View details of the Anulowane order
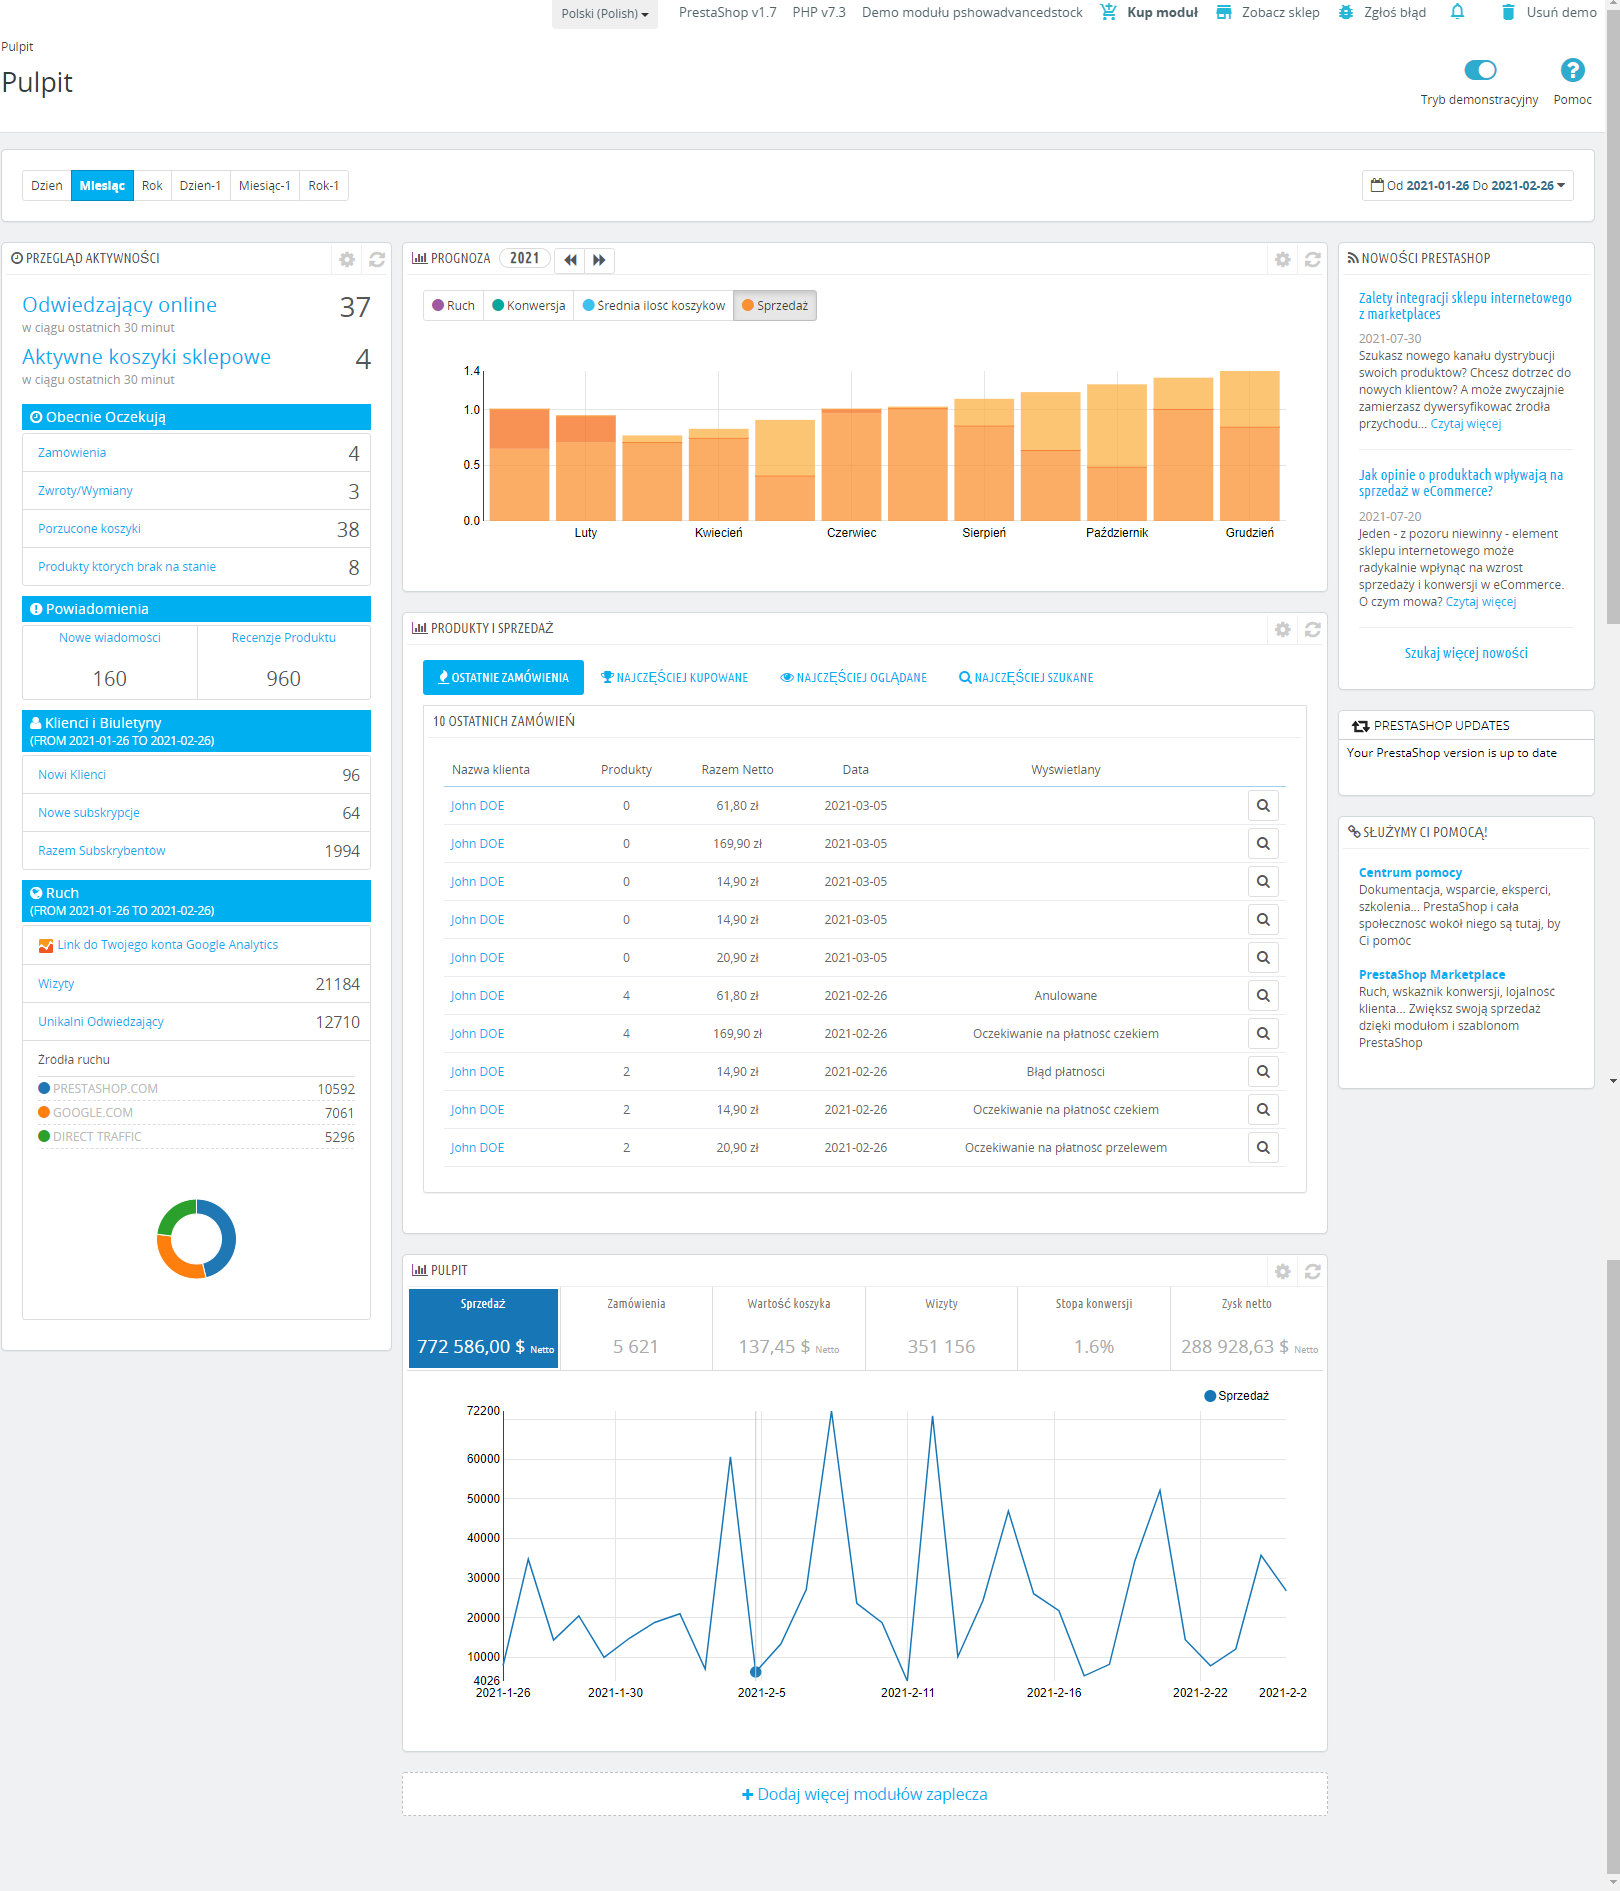The image size is (1620, 1891). (1263, 996)
